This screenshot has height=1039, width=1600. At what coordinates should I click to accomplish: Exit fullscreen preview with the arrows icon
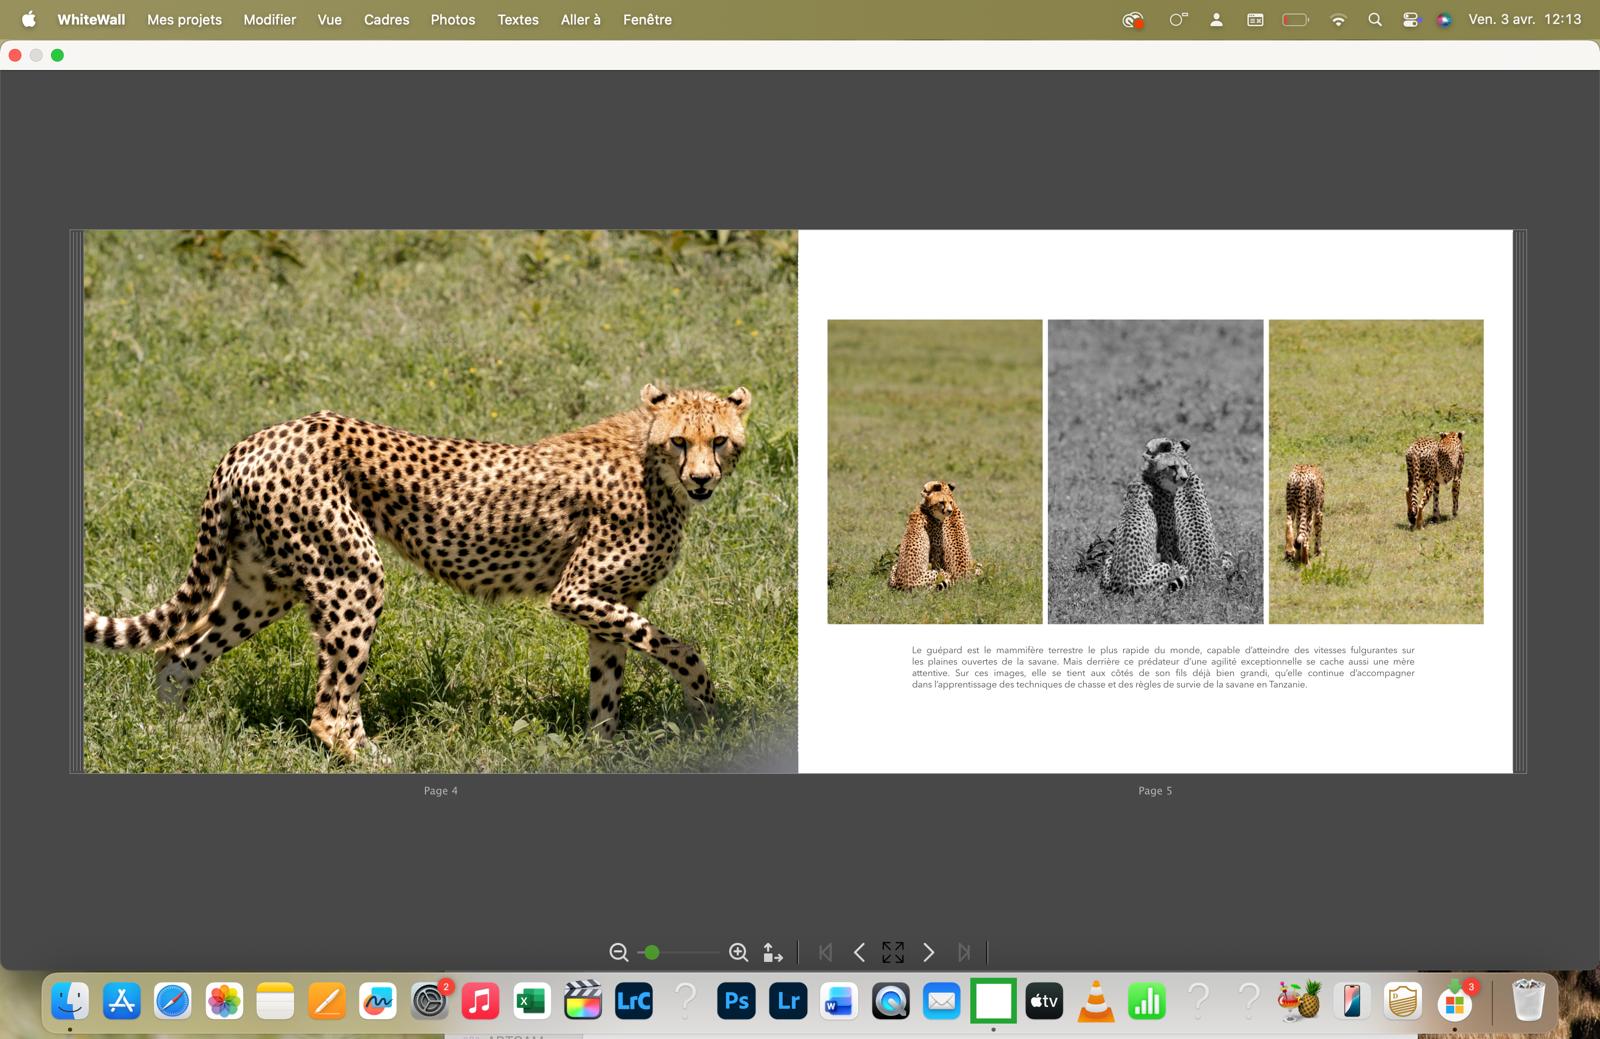pos(893,952)
